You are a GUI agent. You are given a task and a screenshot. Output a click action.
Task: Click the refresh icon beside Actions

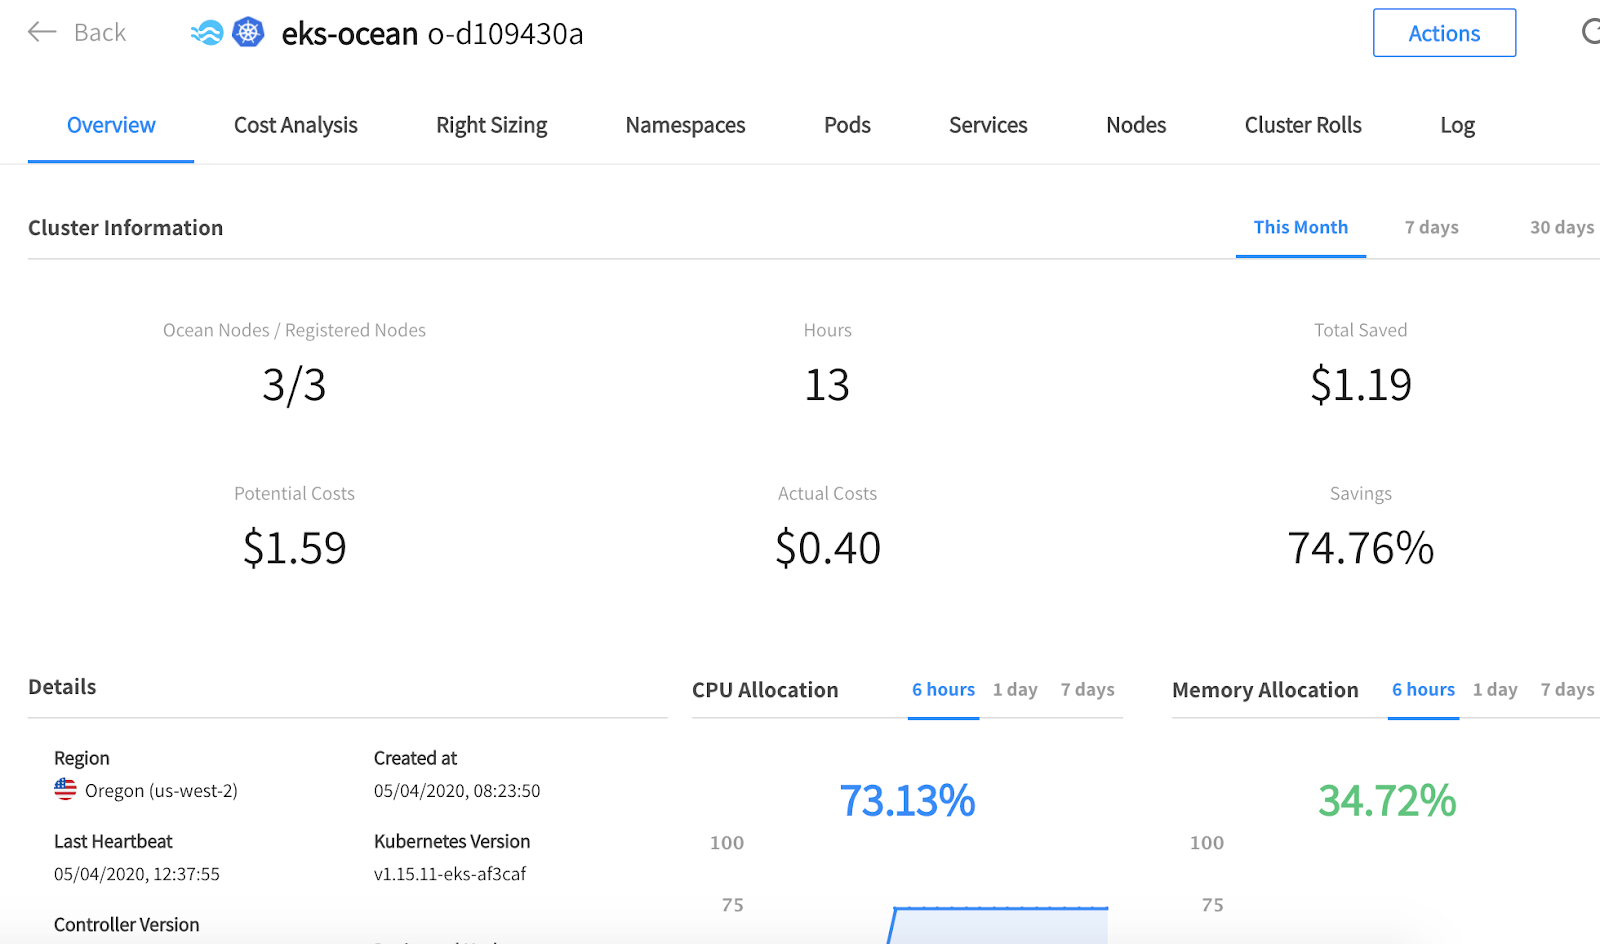(1591, 32)
